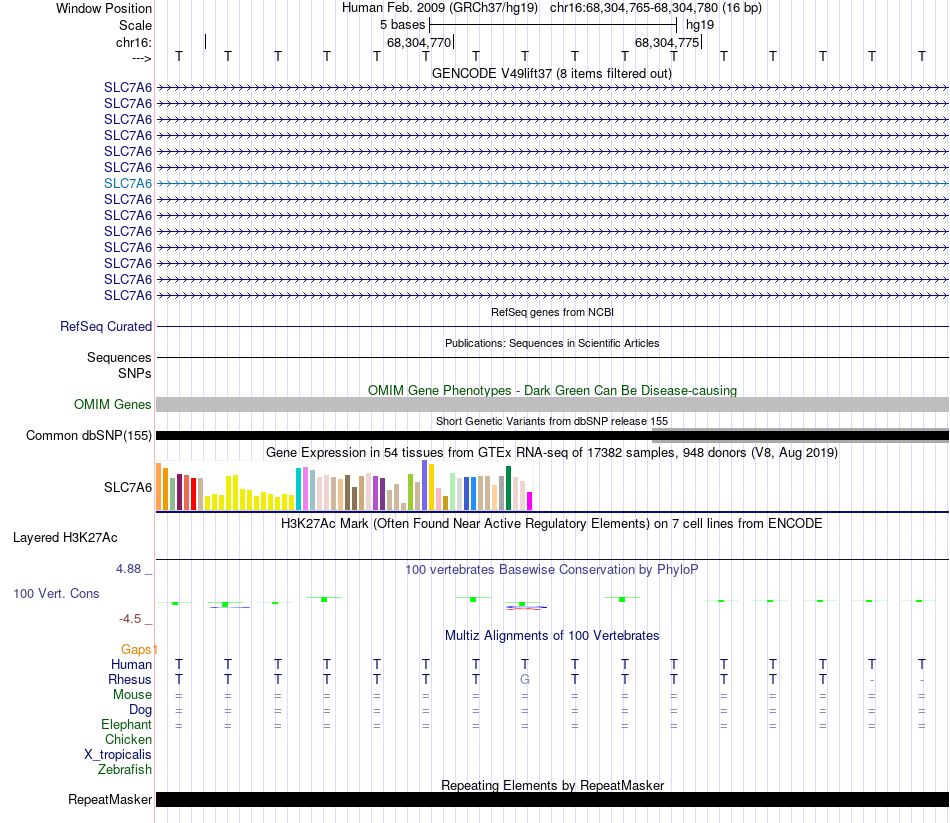Open 'Multiz Alignments of 100 Vertebrates' title

(x=552, y=636)
